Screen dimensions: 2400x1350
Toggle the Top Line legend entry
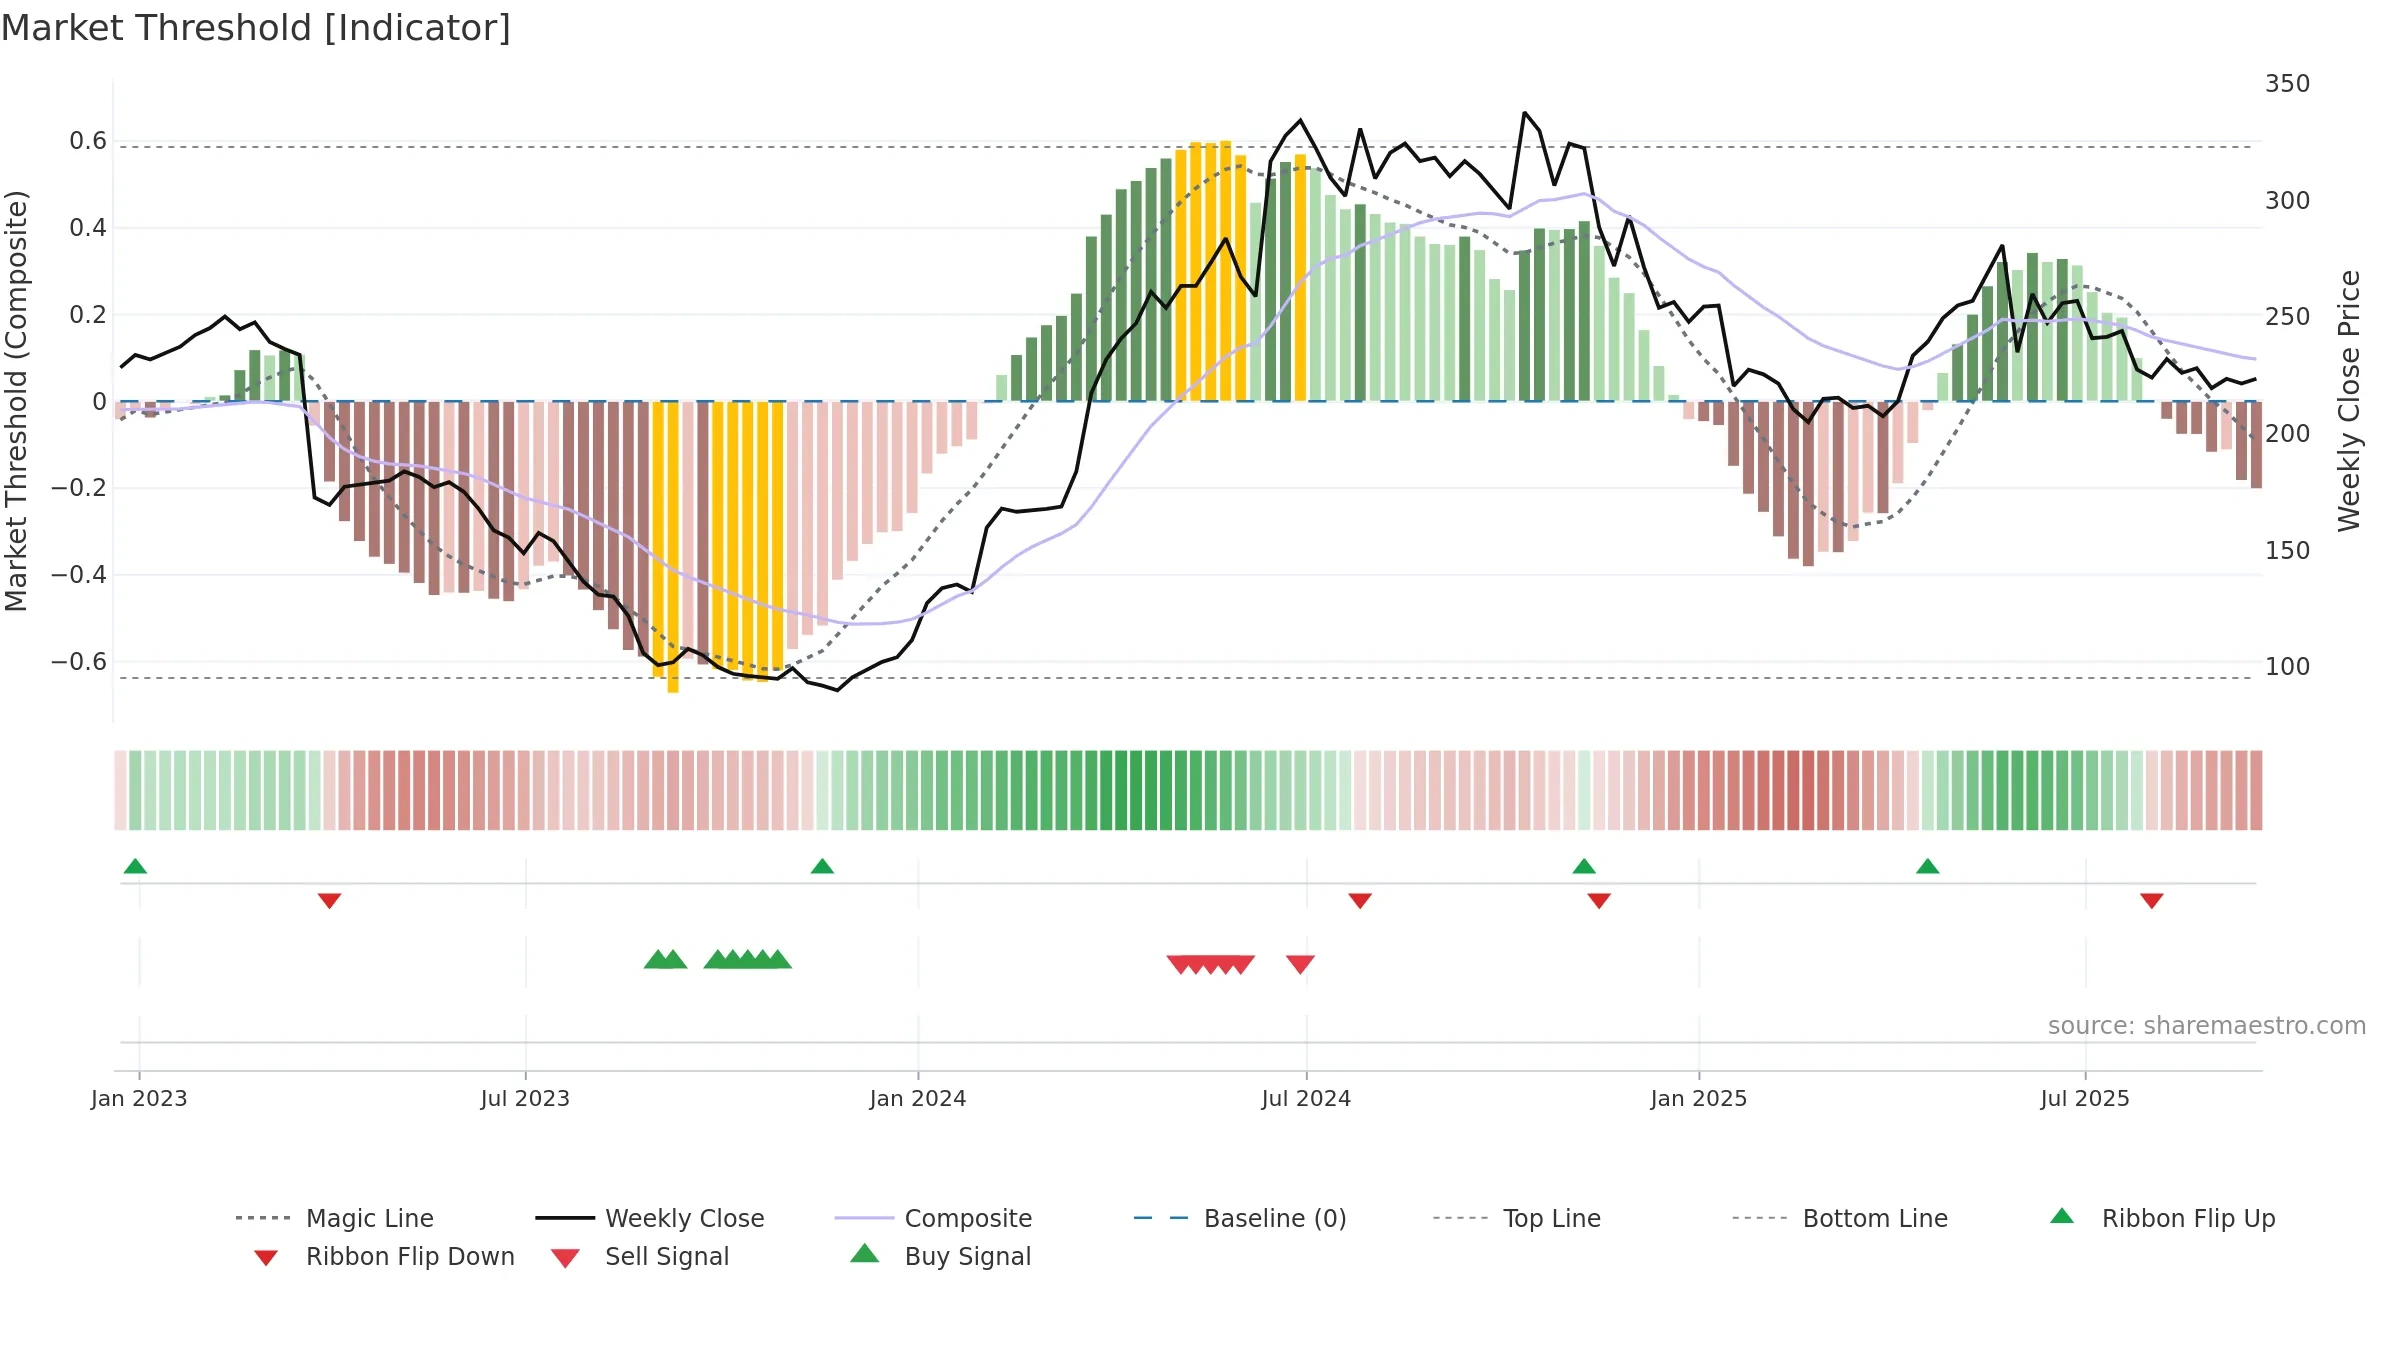pos(1517,1218)
